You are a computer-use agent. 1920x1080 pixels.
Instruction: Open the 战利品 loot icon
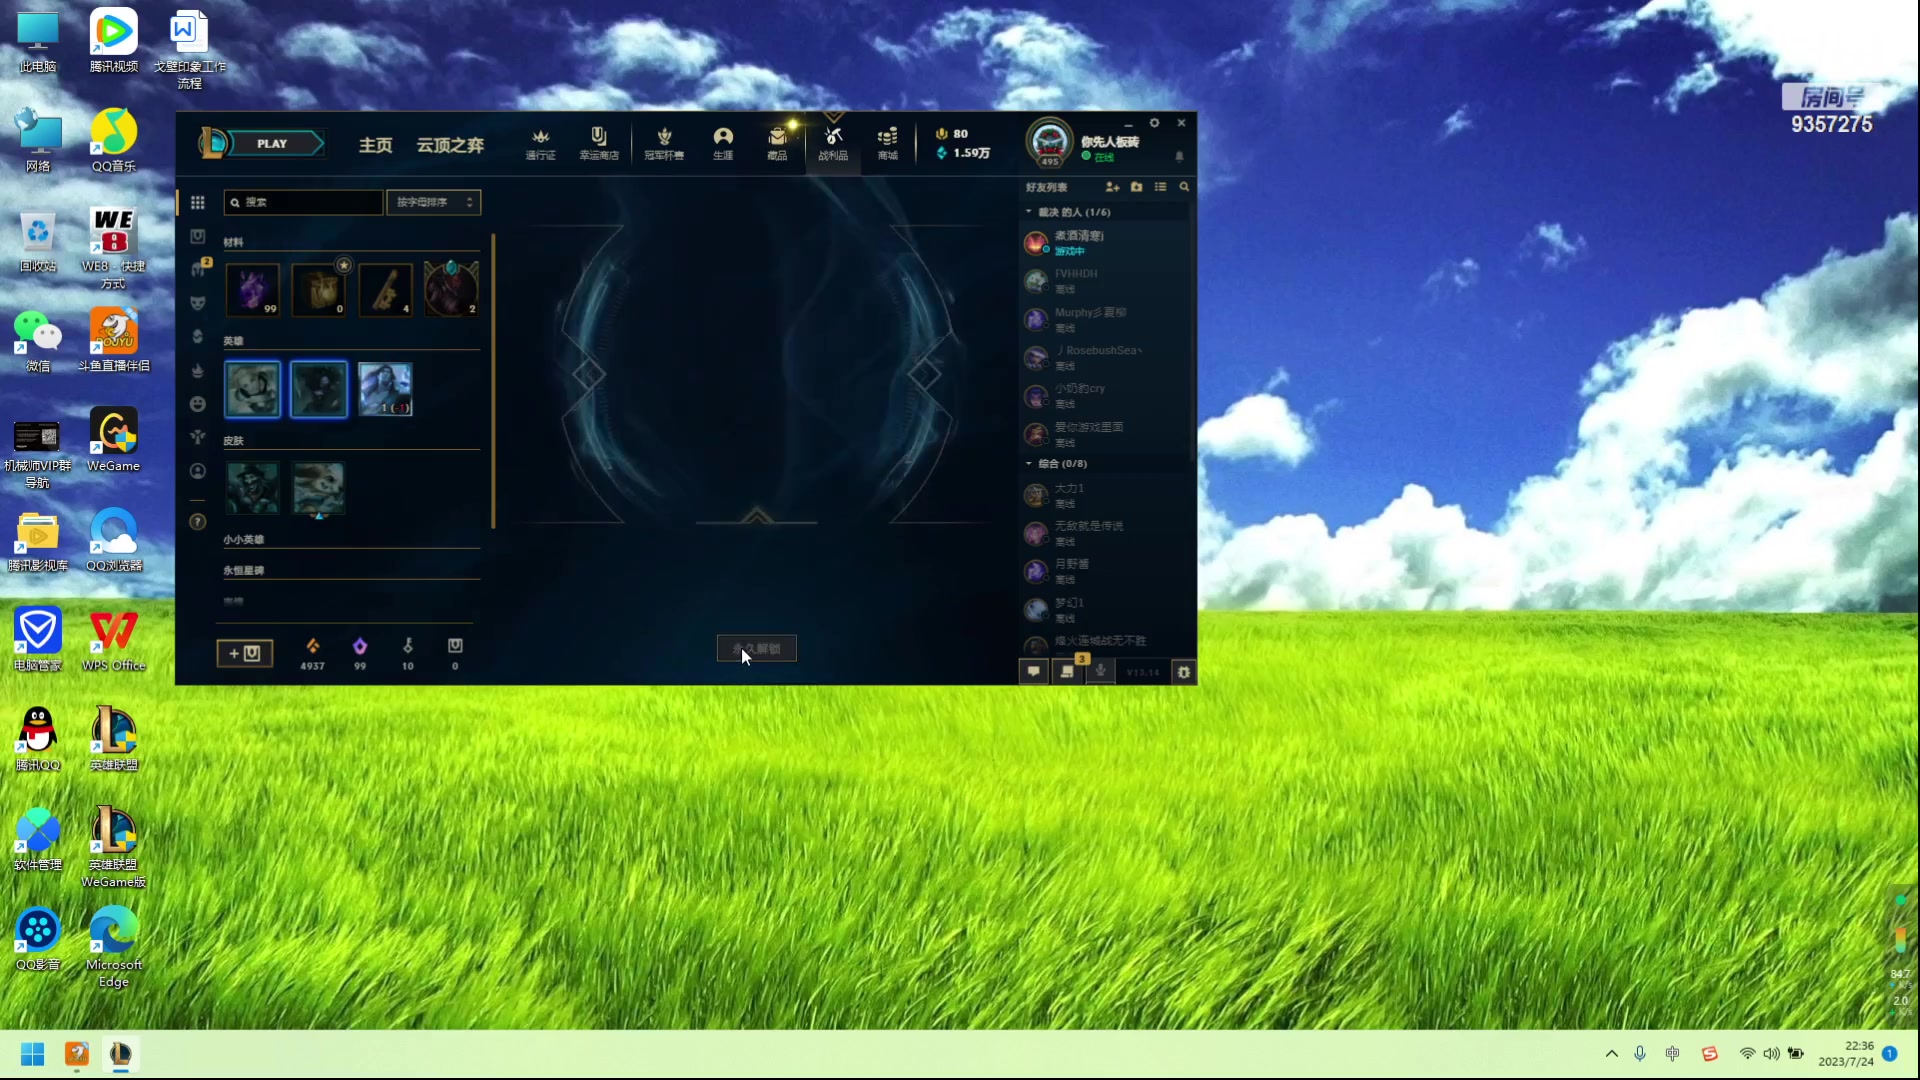tap(833, 144)
